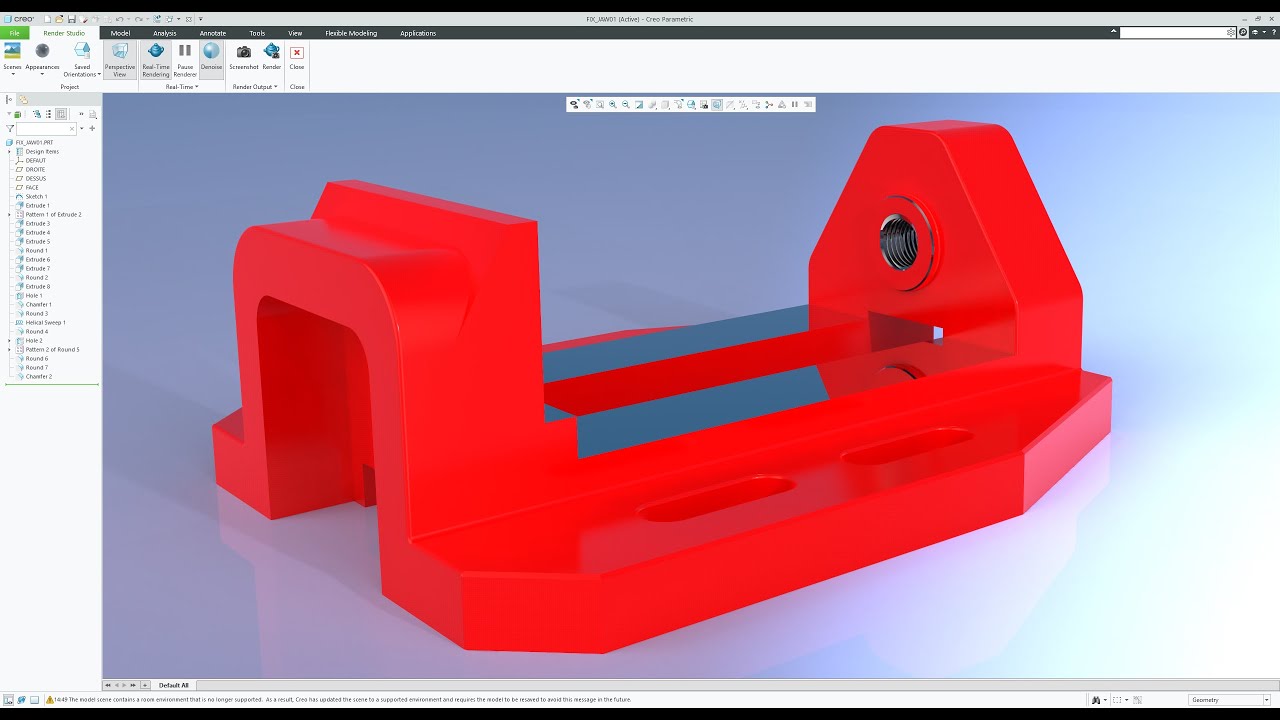
Task: Select Round 7 feature
Action: click(36, 368)
